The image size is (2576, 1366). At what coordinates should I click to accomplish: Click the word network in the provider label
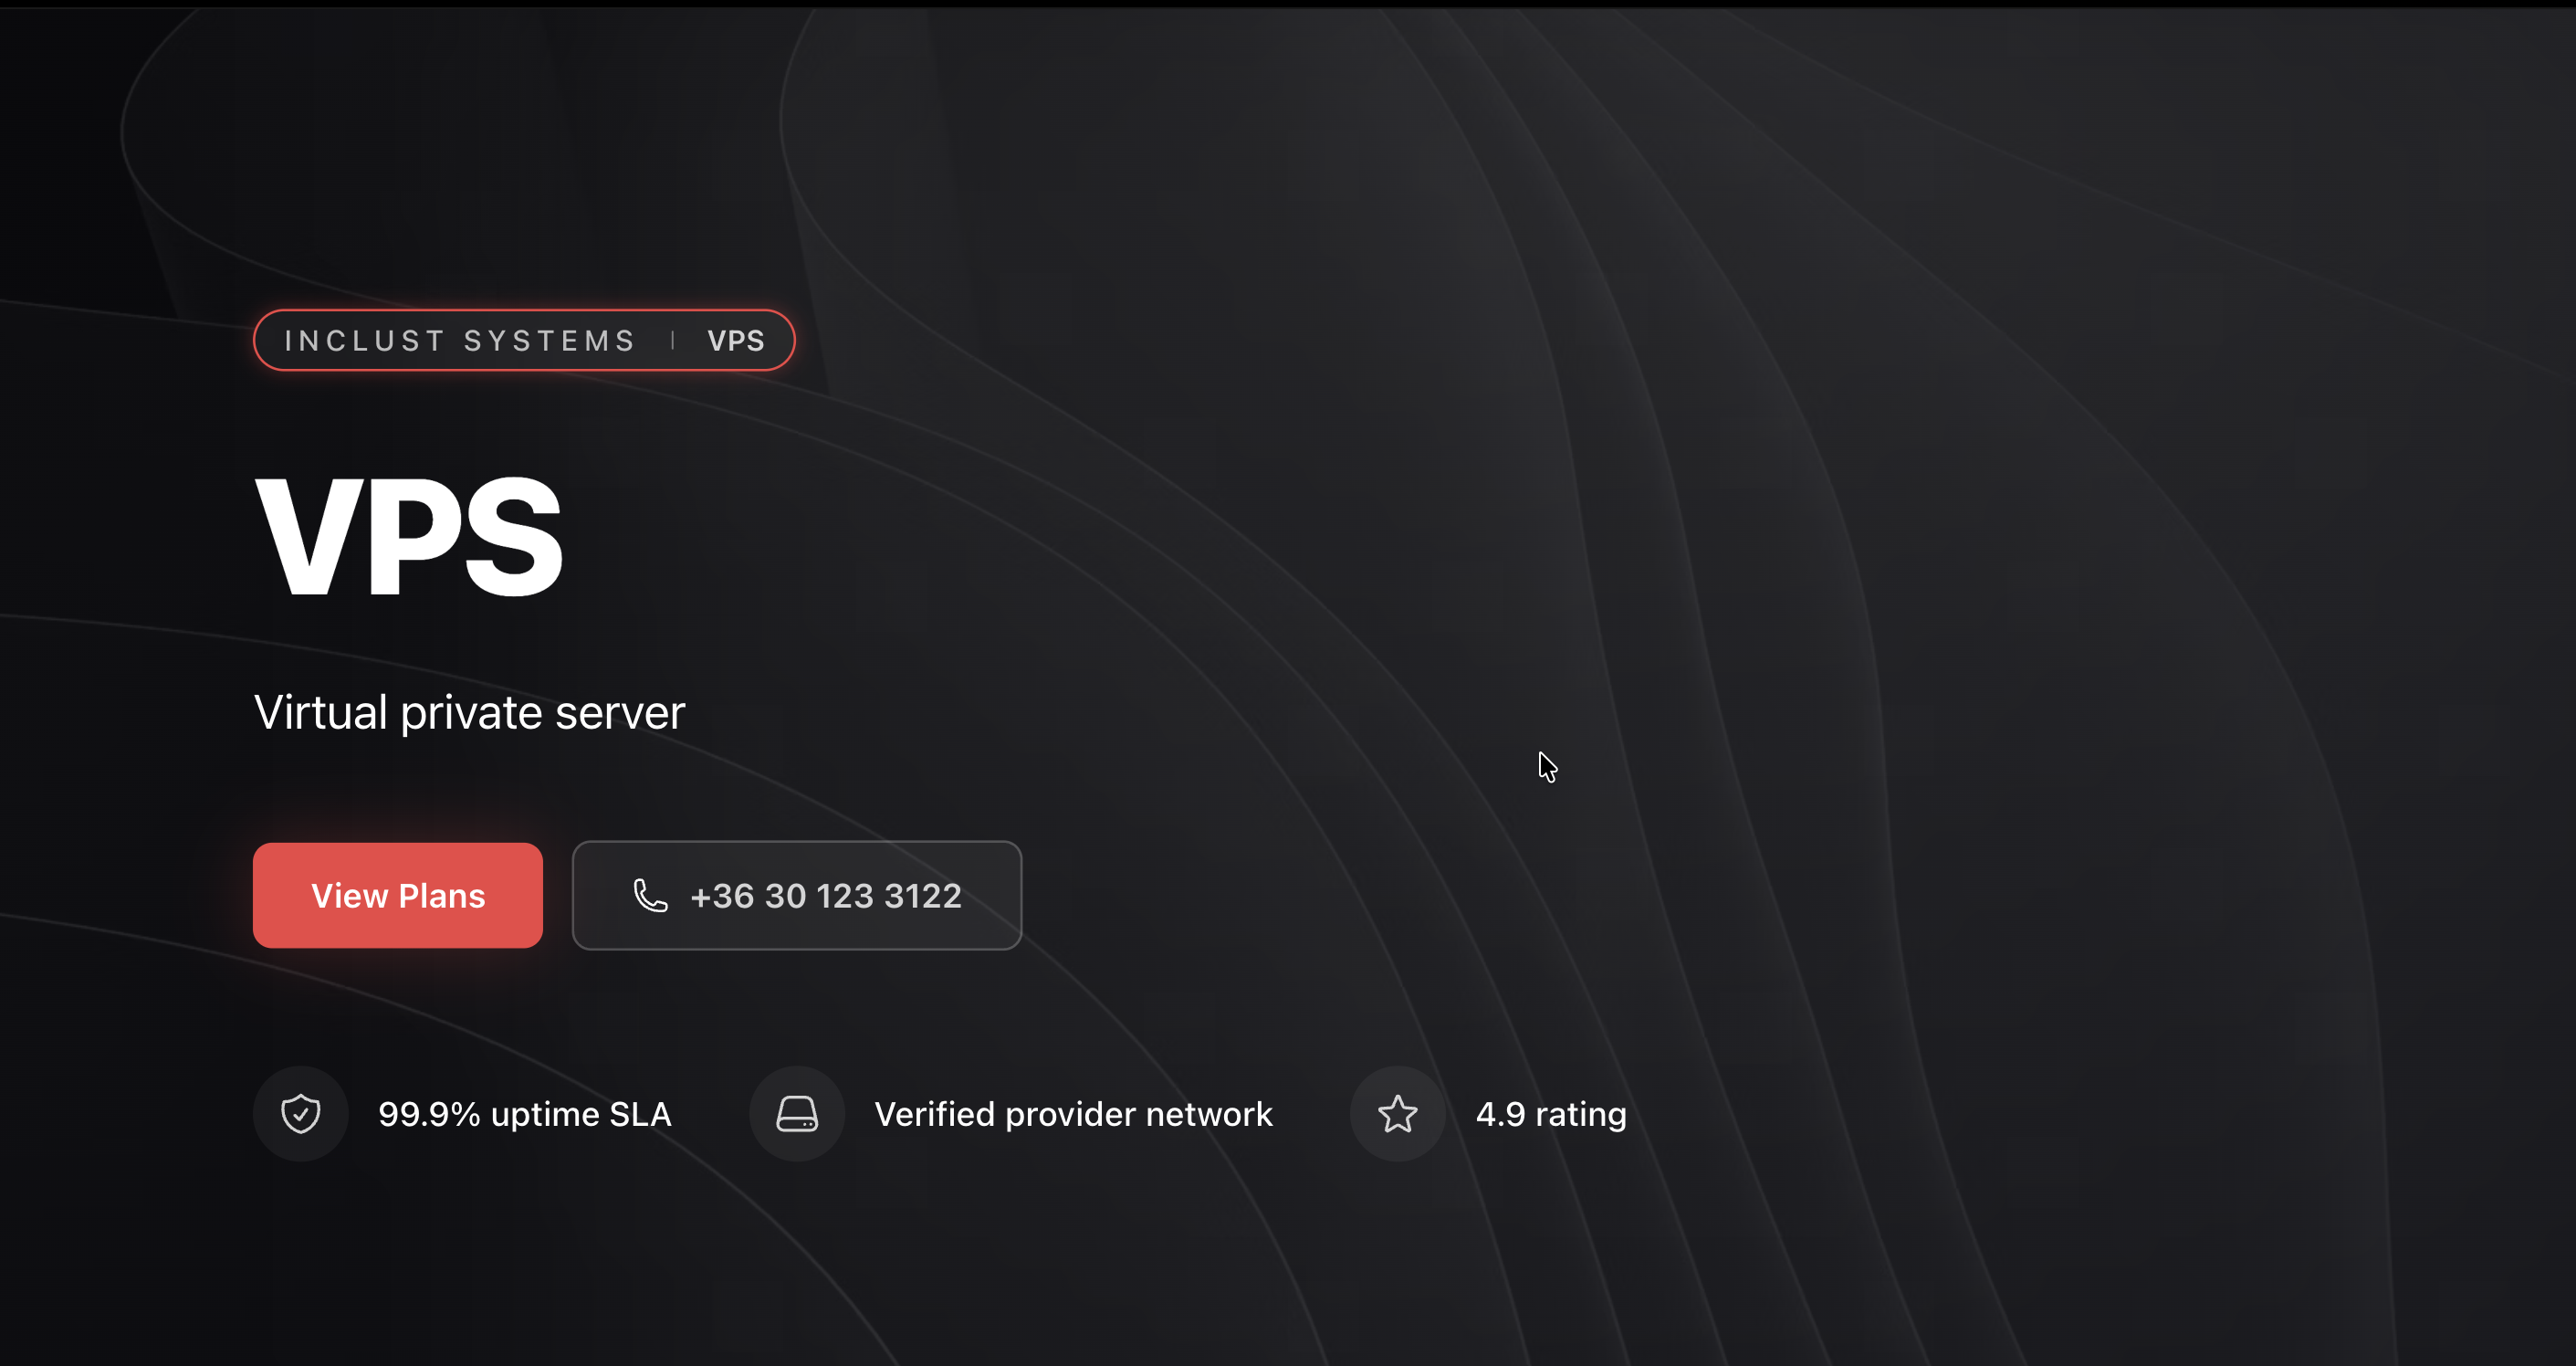point(1208,1114)
